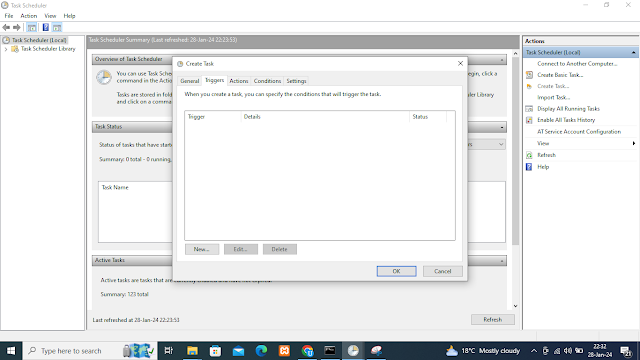640x360 pixels.
Task: Click Display All Running Tasks icon
Action: 529,109
